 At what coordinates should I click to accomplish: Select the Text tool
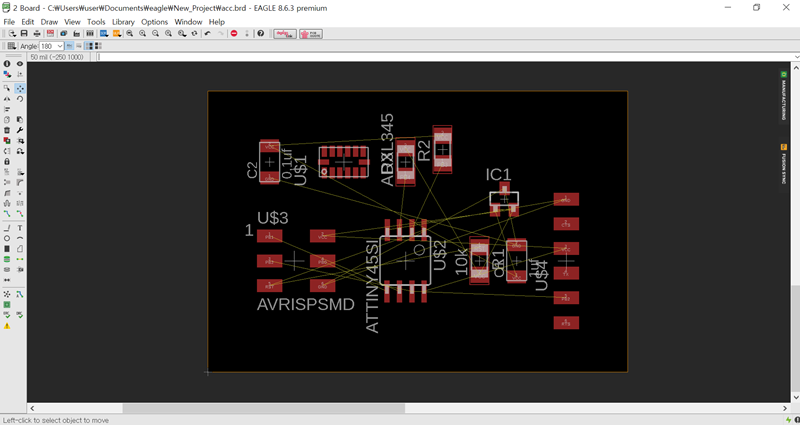point(20,228)
